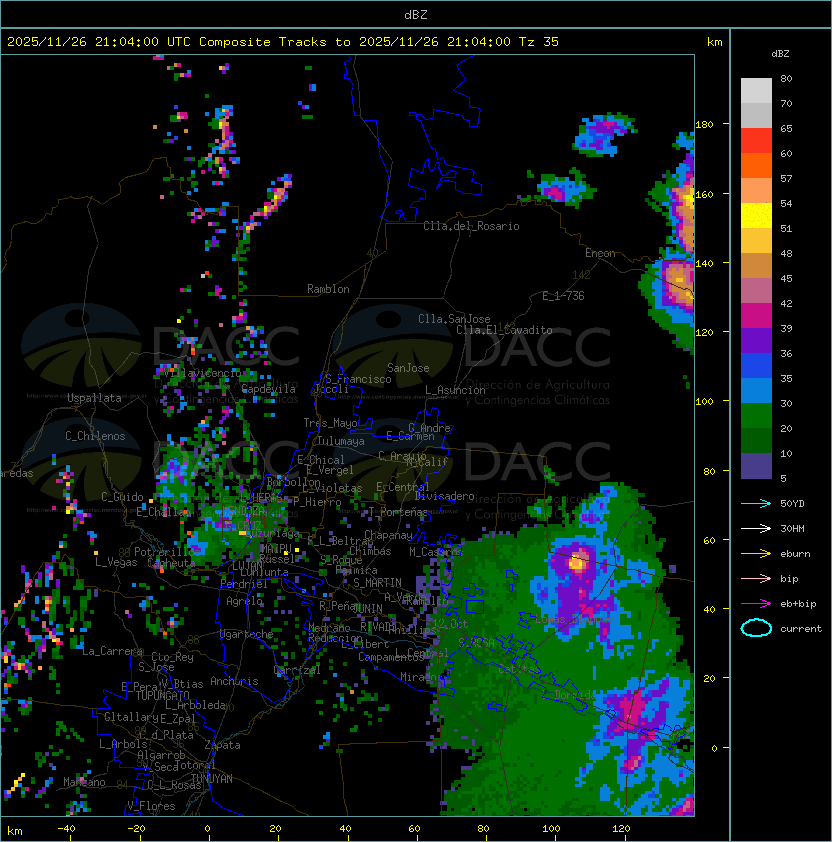Click the '180' tick on right km axis
The height and width of the screenshot is (842, 832).
coord(704,125)
